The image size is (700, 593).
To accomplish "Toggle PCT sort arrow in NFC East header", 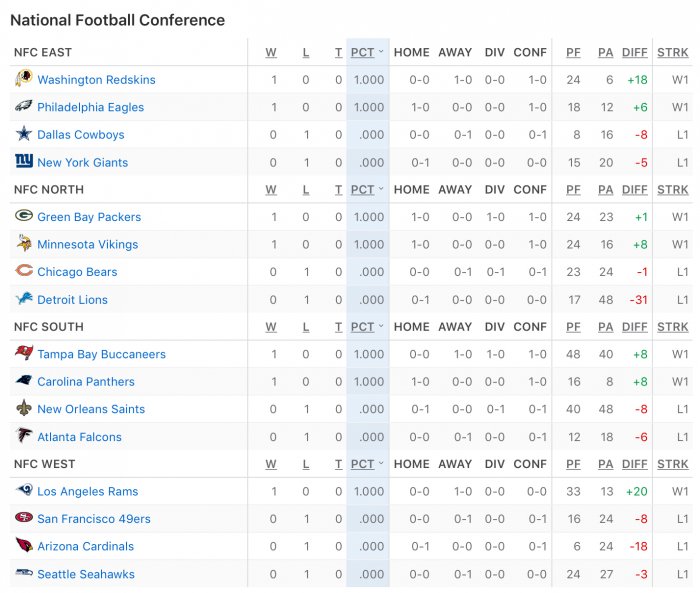I will (381, 52).
